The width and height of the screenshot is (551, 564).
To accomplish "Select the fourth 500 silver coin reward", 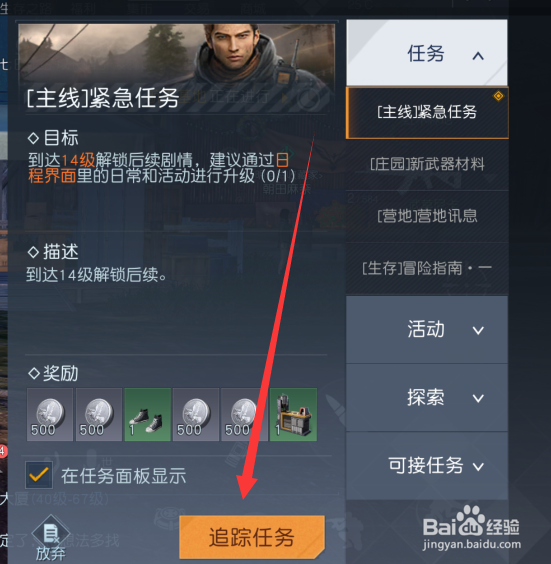I will click(244, 414).
